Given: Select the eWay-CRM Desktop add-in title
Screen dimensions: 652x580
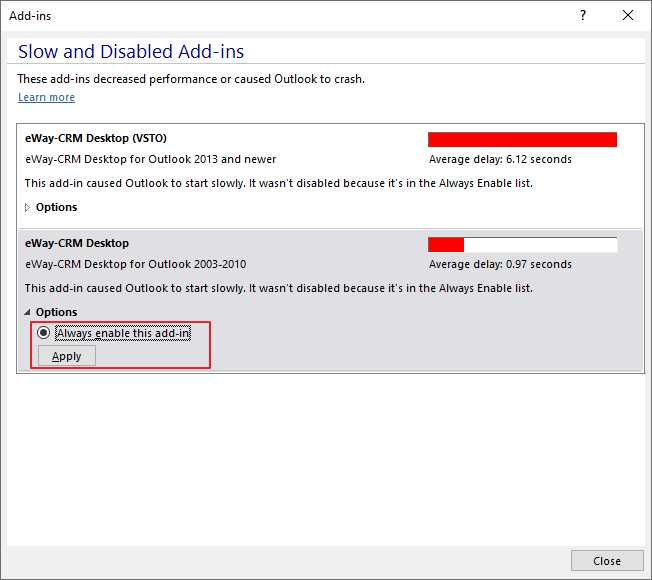Looking at the screenshot, I should coord(77,243).
